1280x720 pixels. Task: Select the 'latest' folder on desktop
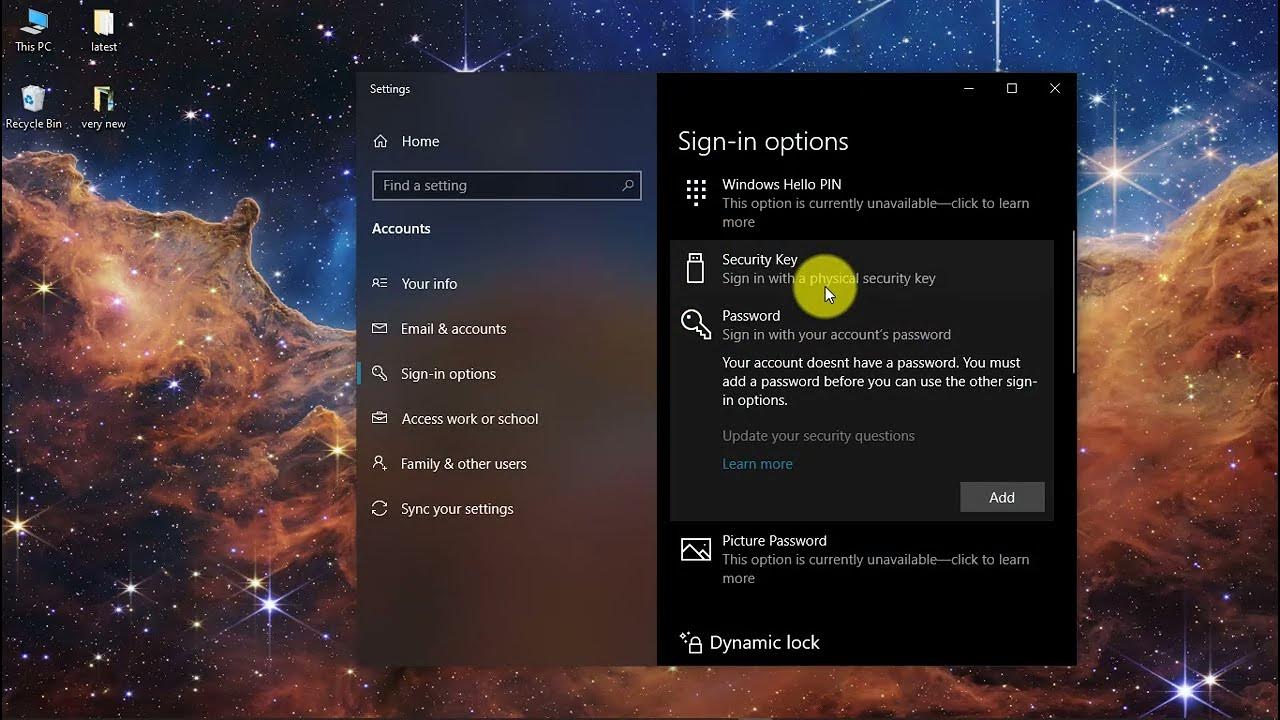[x=104, y=30]
